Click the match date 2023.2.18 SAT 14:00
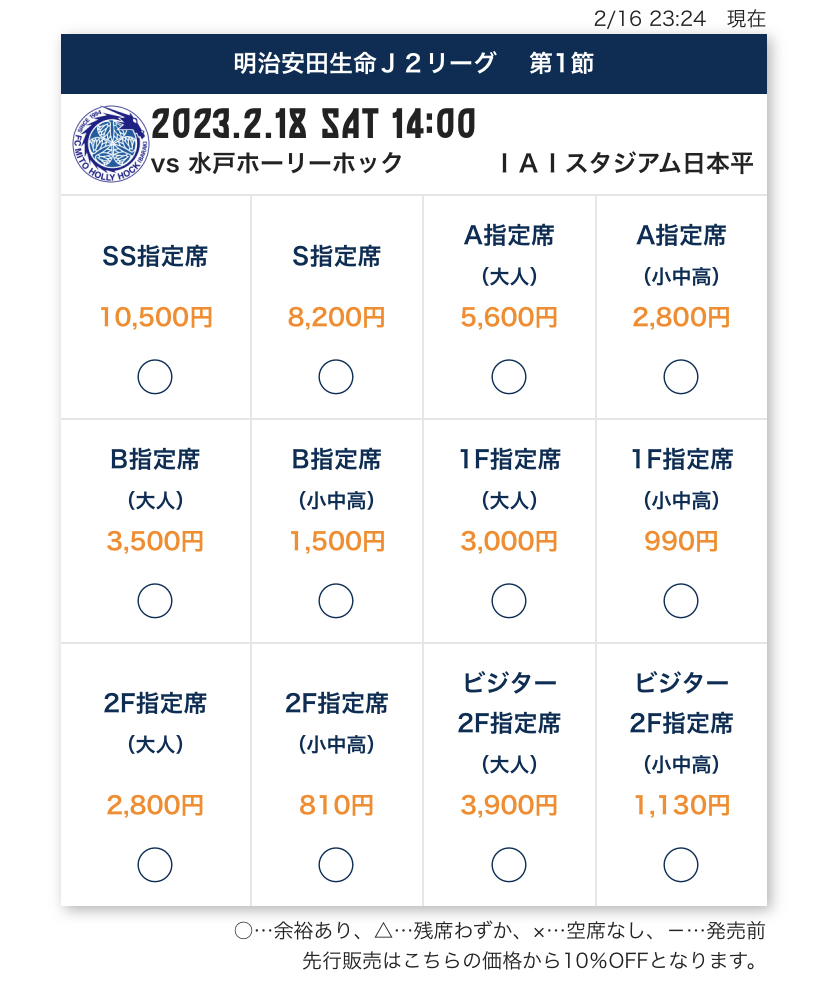This screenshot has height=988, width=828. (313, 123)
